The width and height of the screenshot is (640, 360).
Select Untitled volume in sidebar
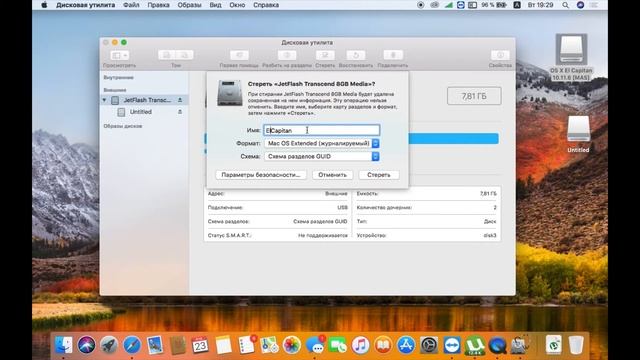[x=141, y=112]
